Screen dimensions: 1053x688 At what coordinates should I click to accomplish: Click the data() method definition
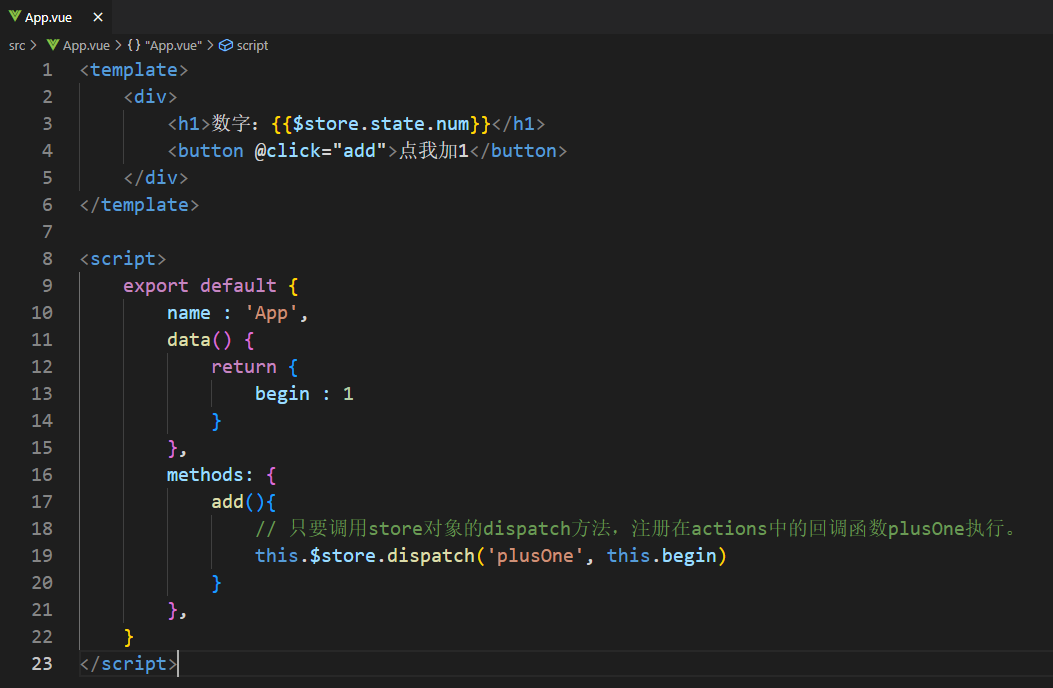(x=199, y=340)
